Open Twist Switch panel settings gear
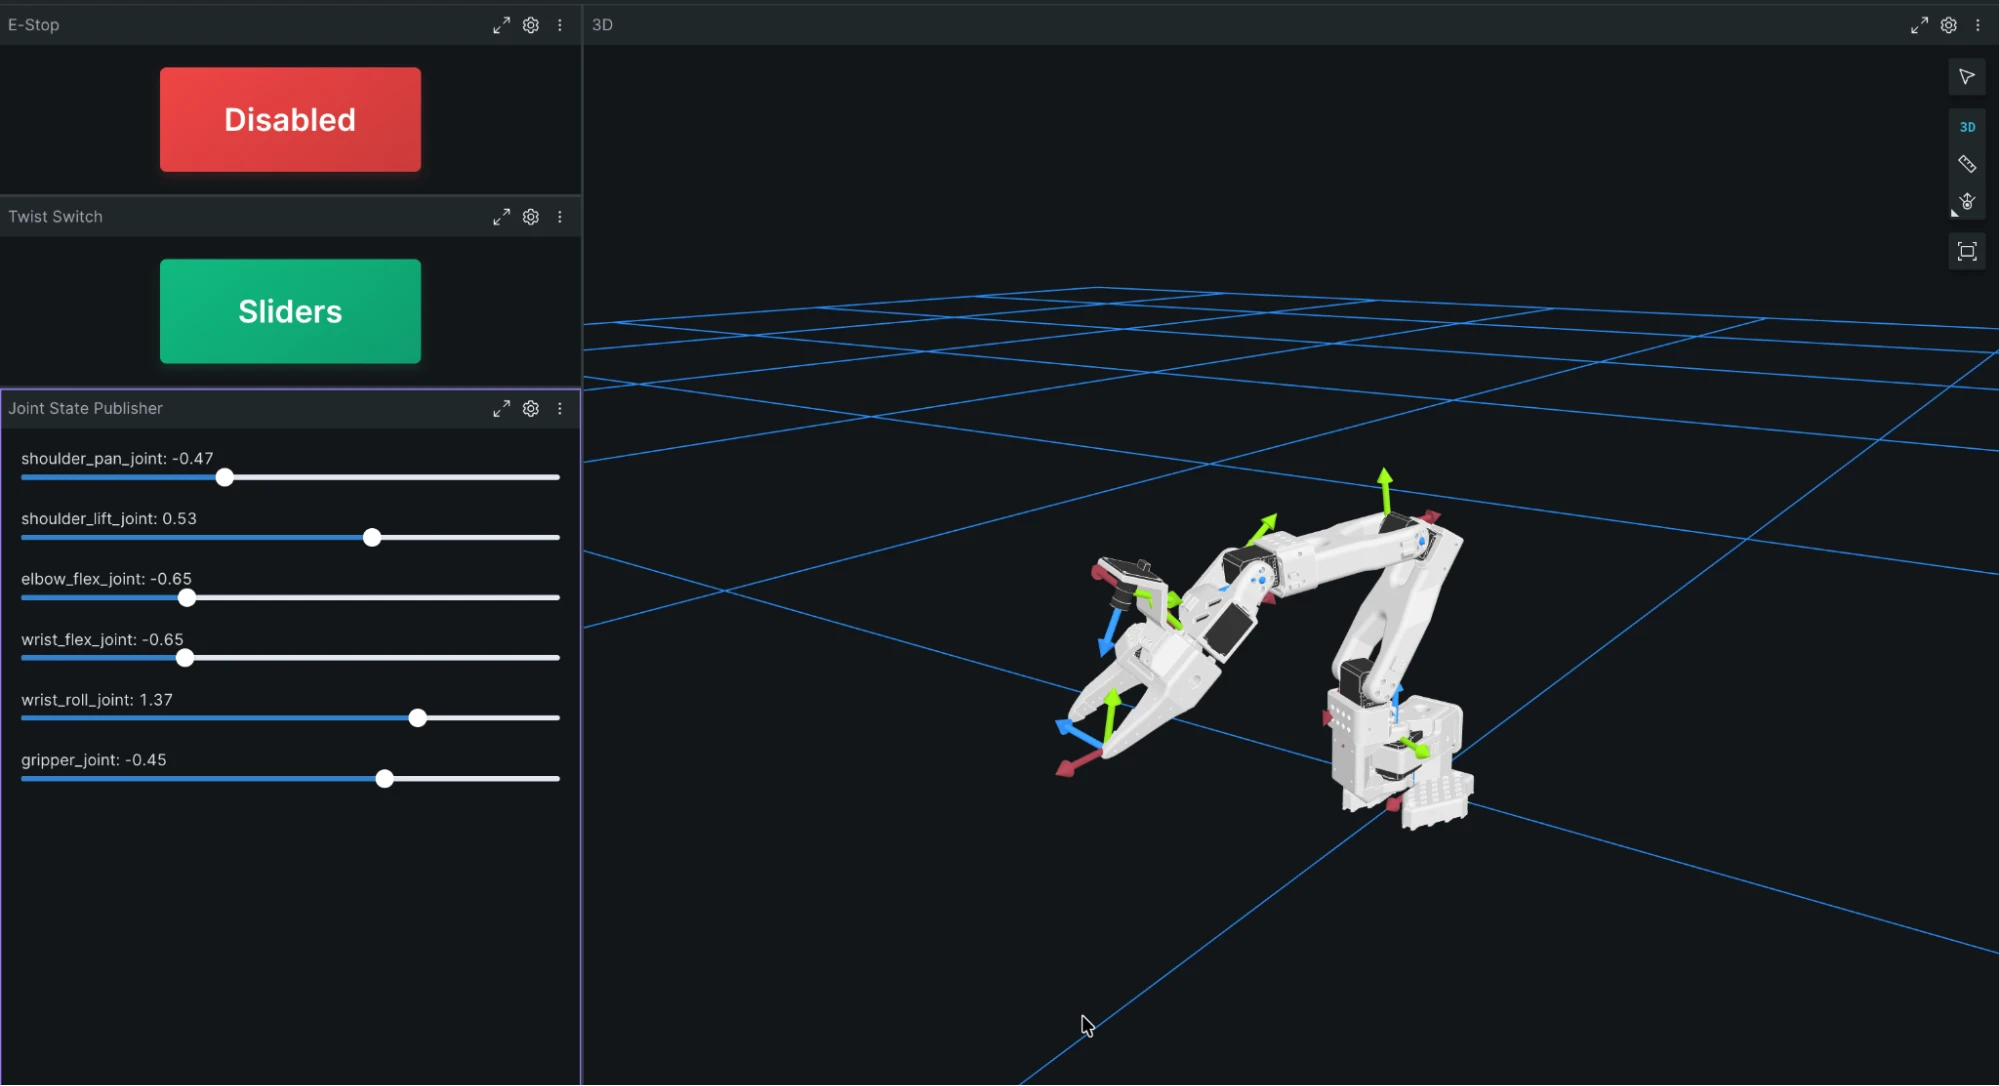This screenshot has width=1999, height=1086. [531, 217]
